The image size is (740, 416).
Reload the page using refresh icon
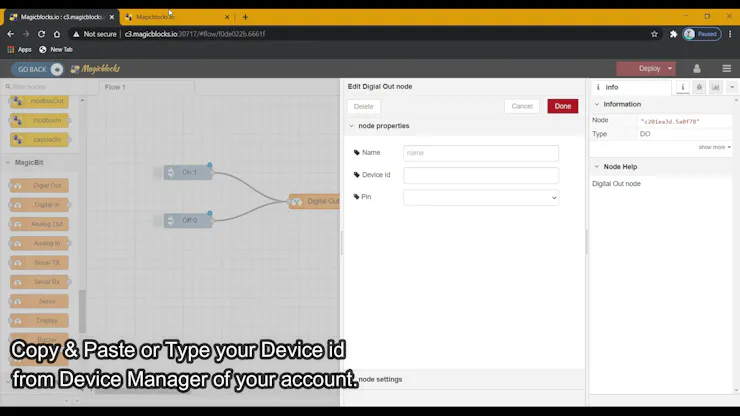click(x=42, y=34)
